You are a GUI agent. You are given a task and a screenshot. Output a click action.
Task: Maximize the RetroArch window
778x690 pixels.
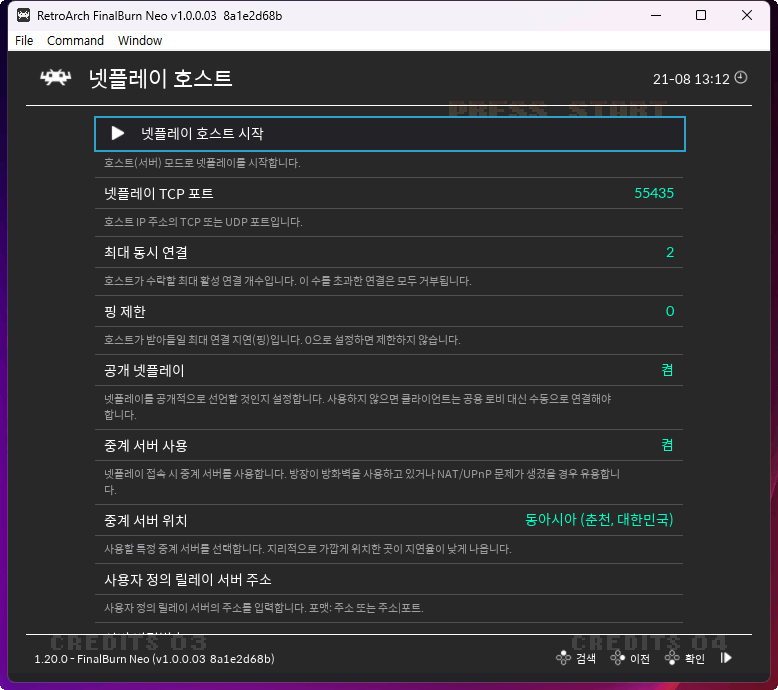pos(701,15)
